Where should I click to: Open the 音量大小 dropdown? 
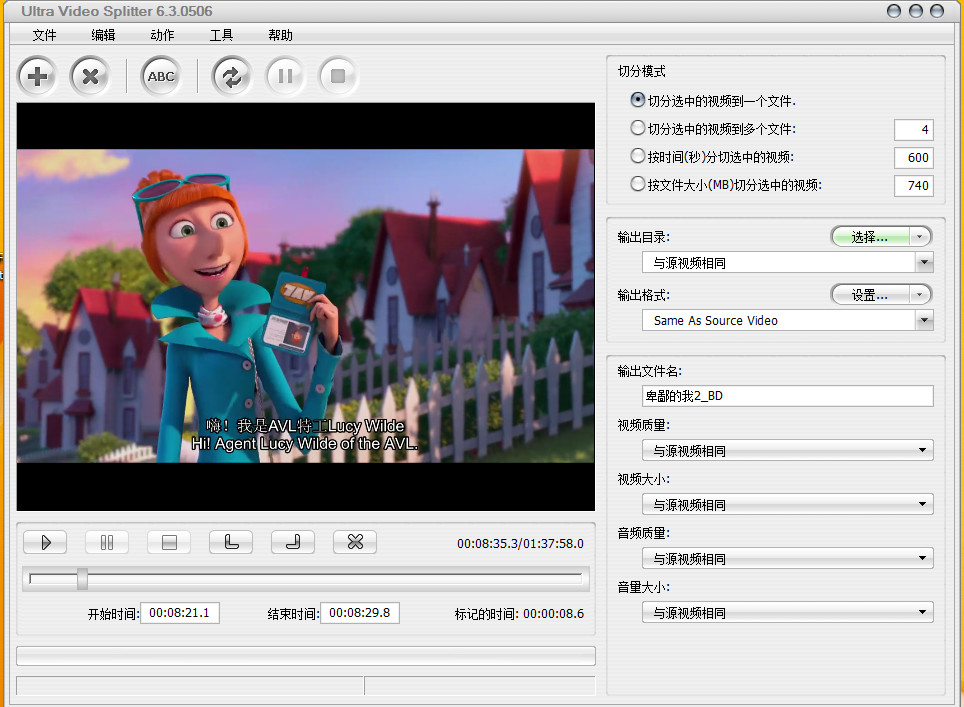(x=924, y=613)
